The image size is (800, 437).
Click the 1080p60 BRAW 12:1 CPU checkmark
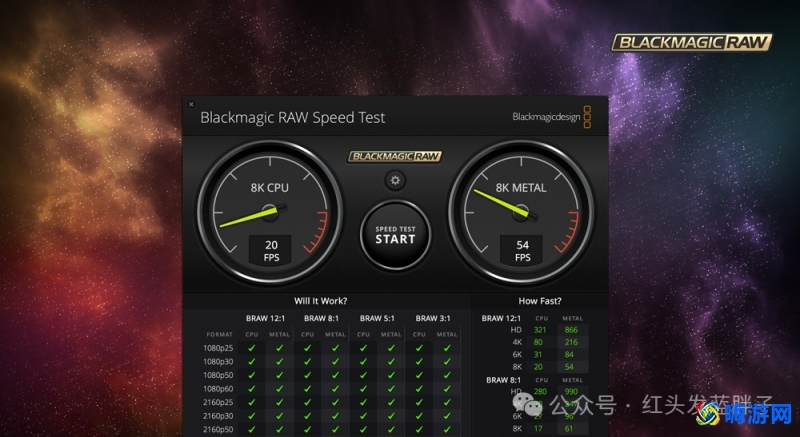click(x=252, y=389)
